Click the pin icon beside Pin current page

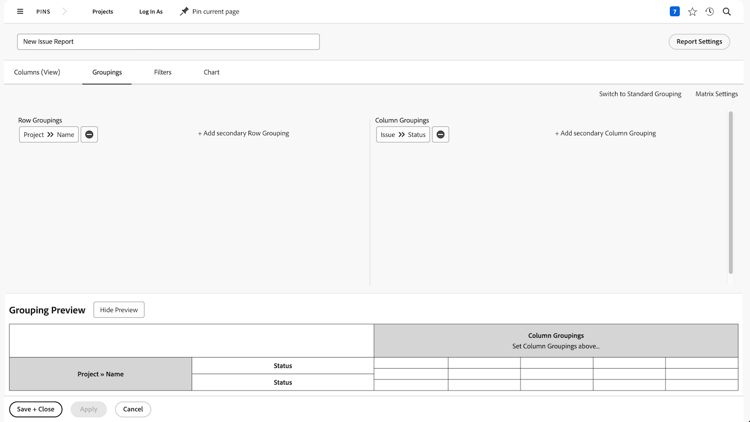coord(184,11)
